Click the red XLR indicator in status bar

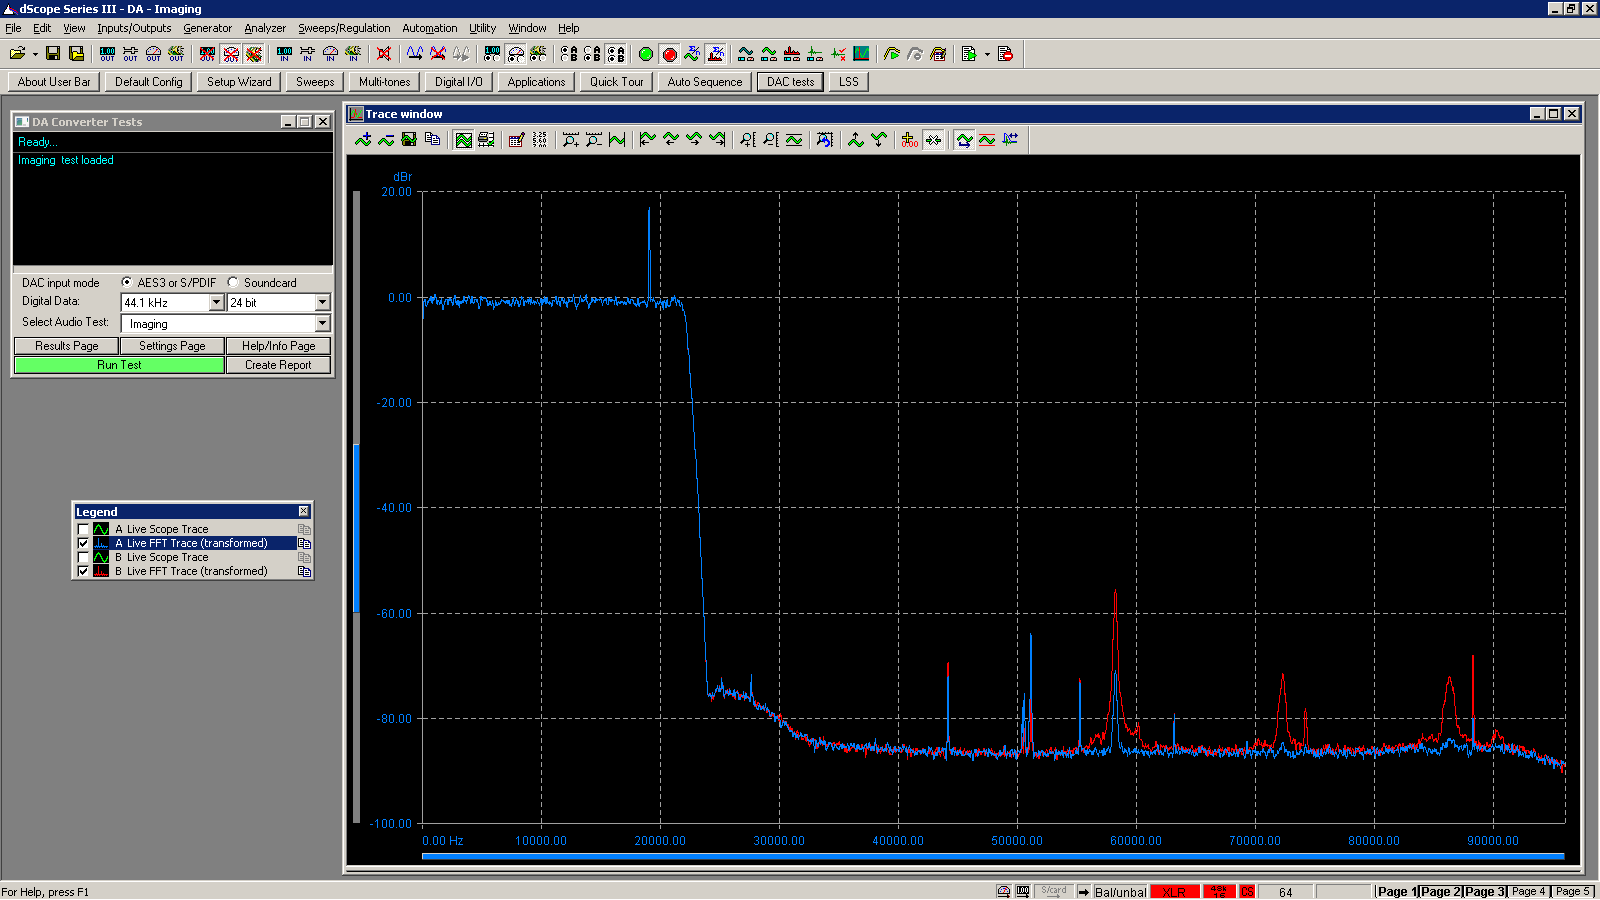point(1175,892)
